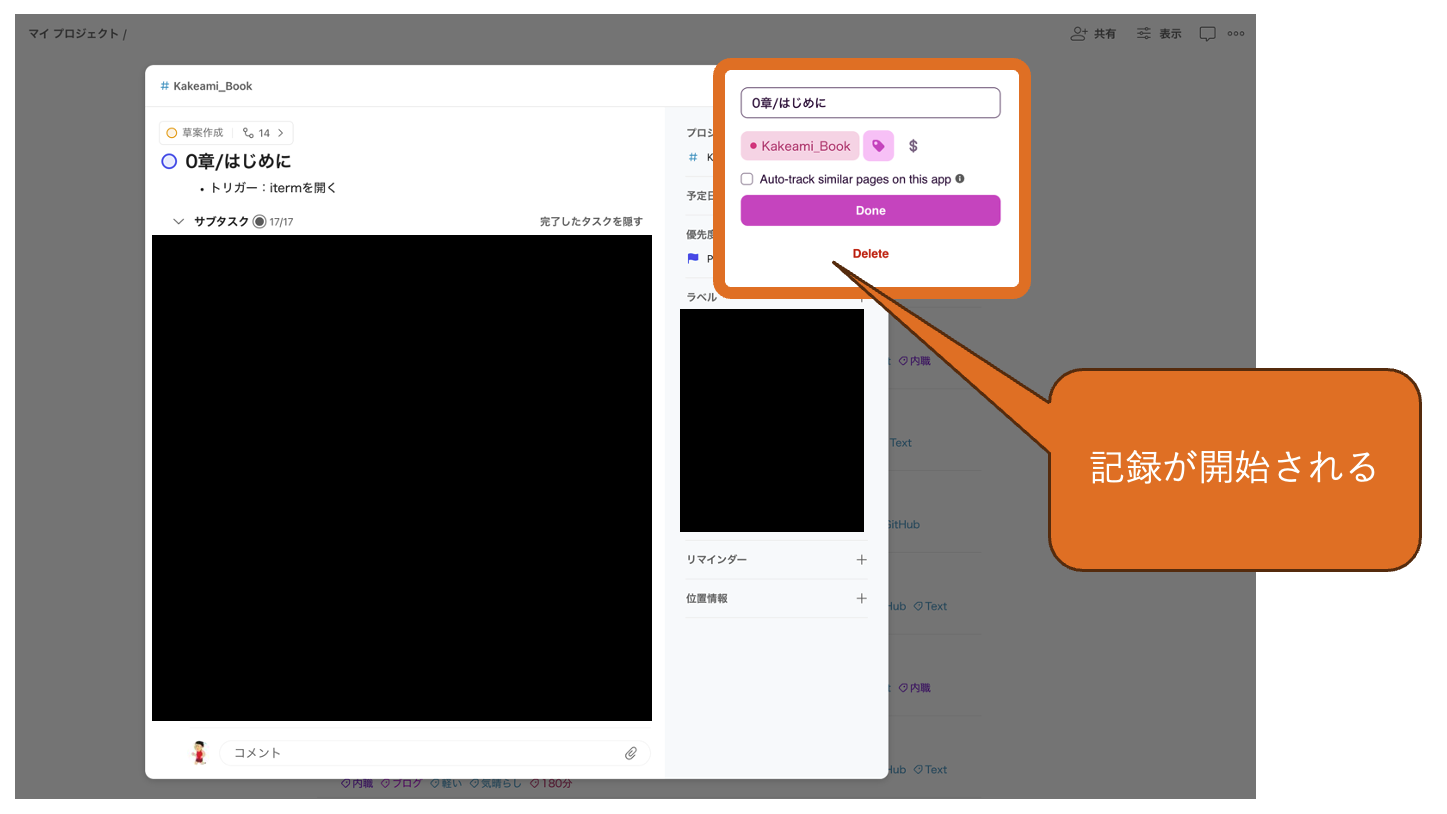1447x814 pixels.
Task: Select the purple tag icon in the popup
Action: pyautogui.click(x=878, y=146)
